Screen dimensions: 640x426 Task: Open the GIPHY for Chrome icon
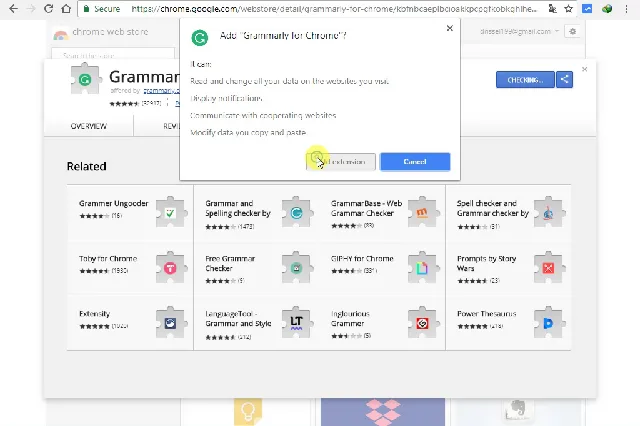(423, 268)
